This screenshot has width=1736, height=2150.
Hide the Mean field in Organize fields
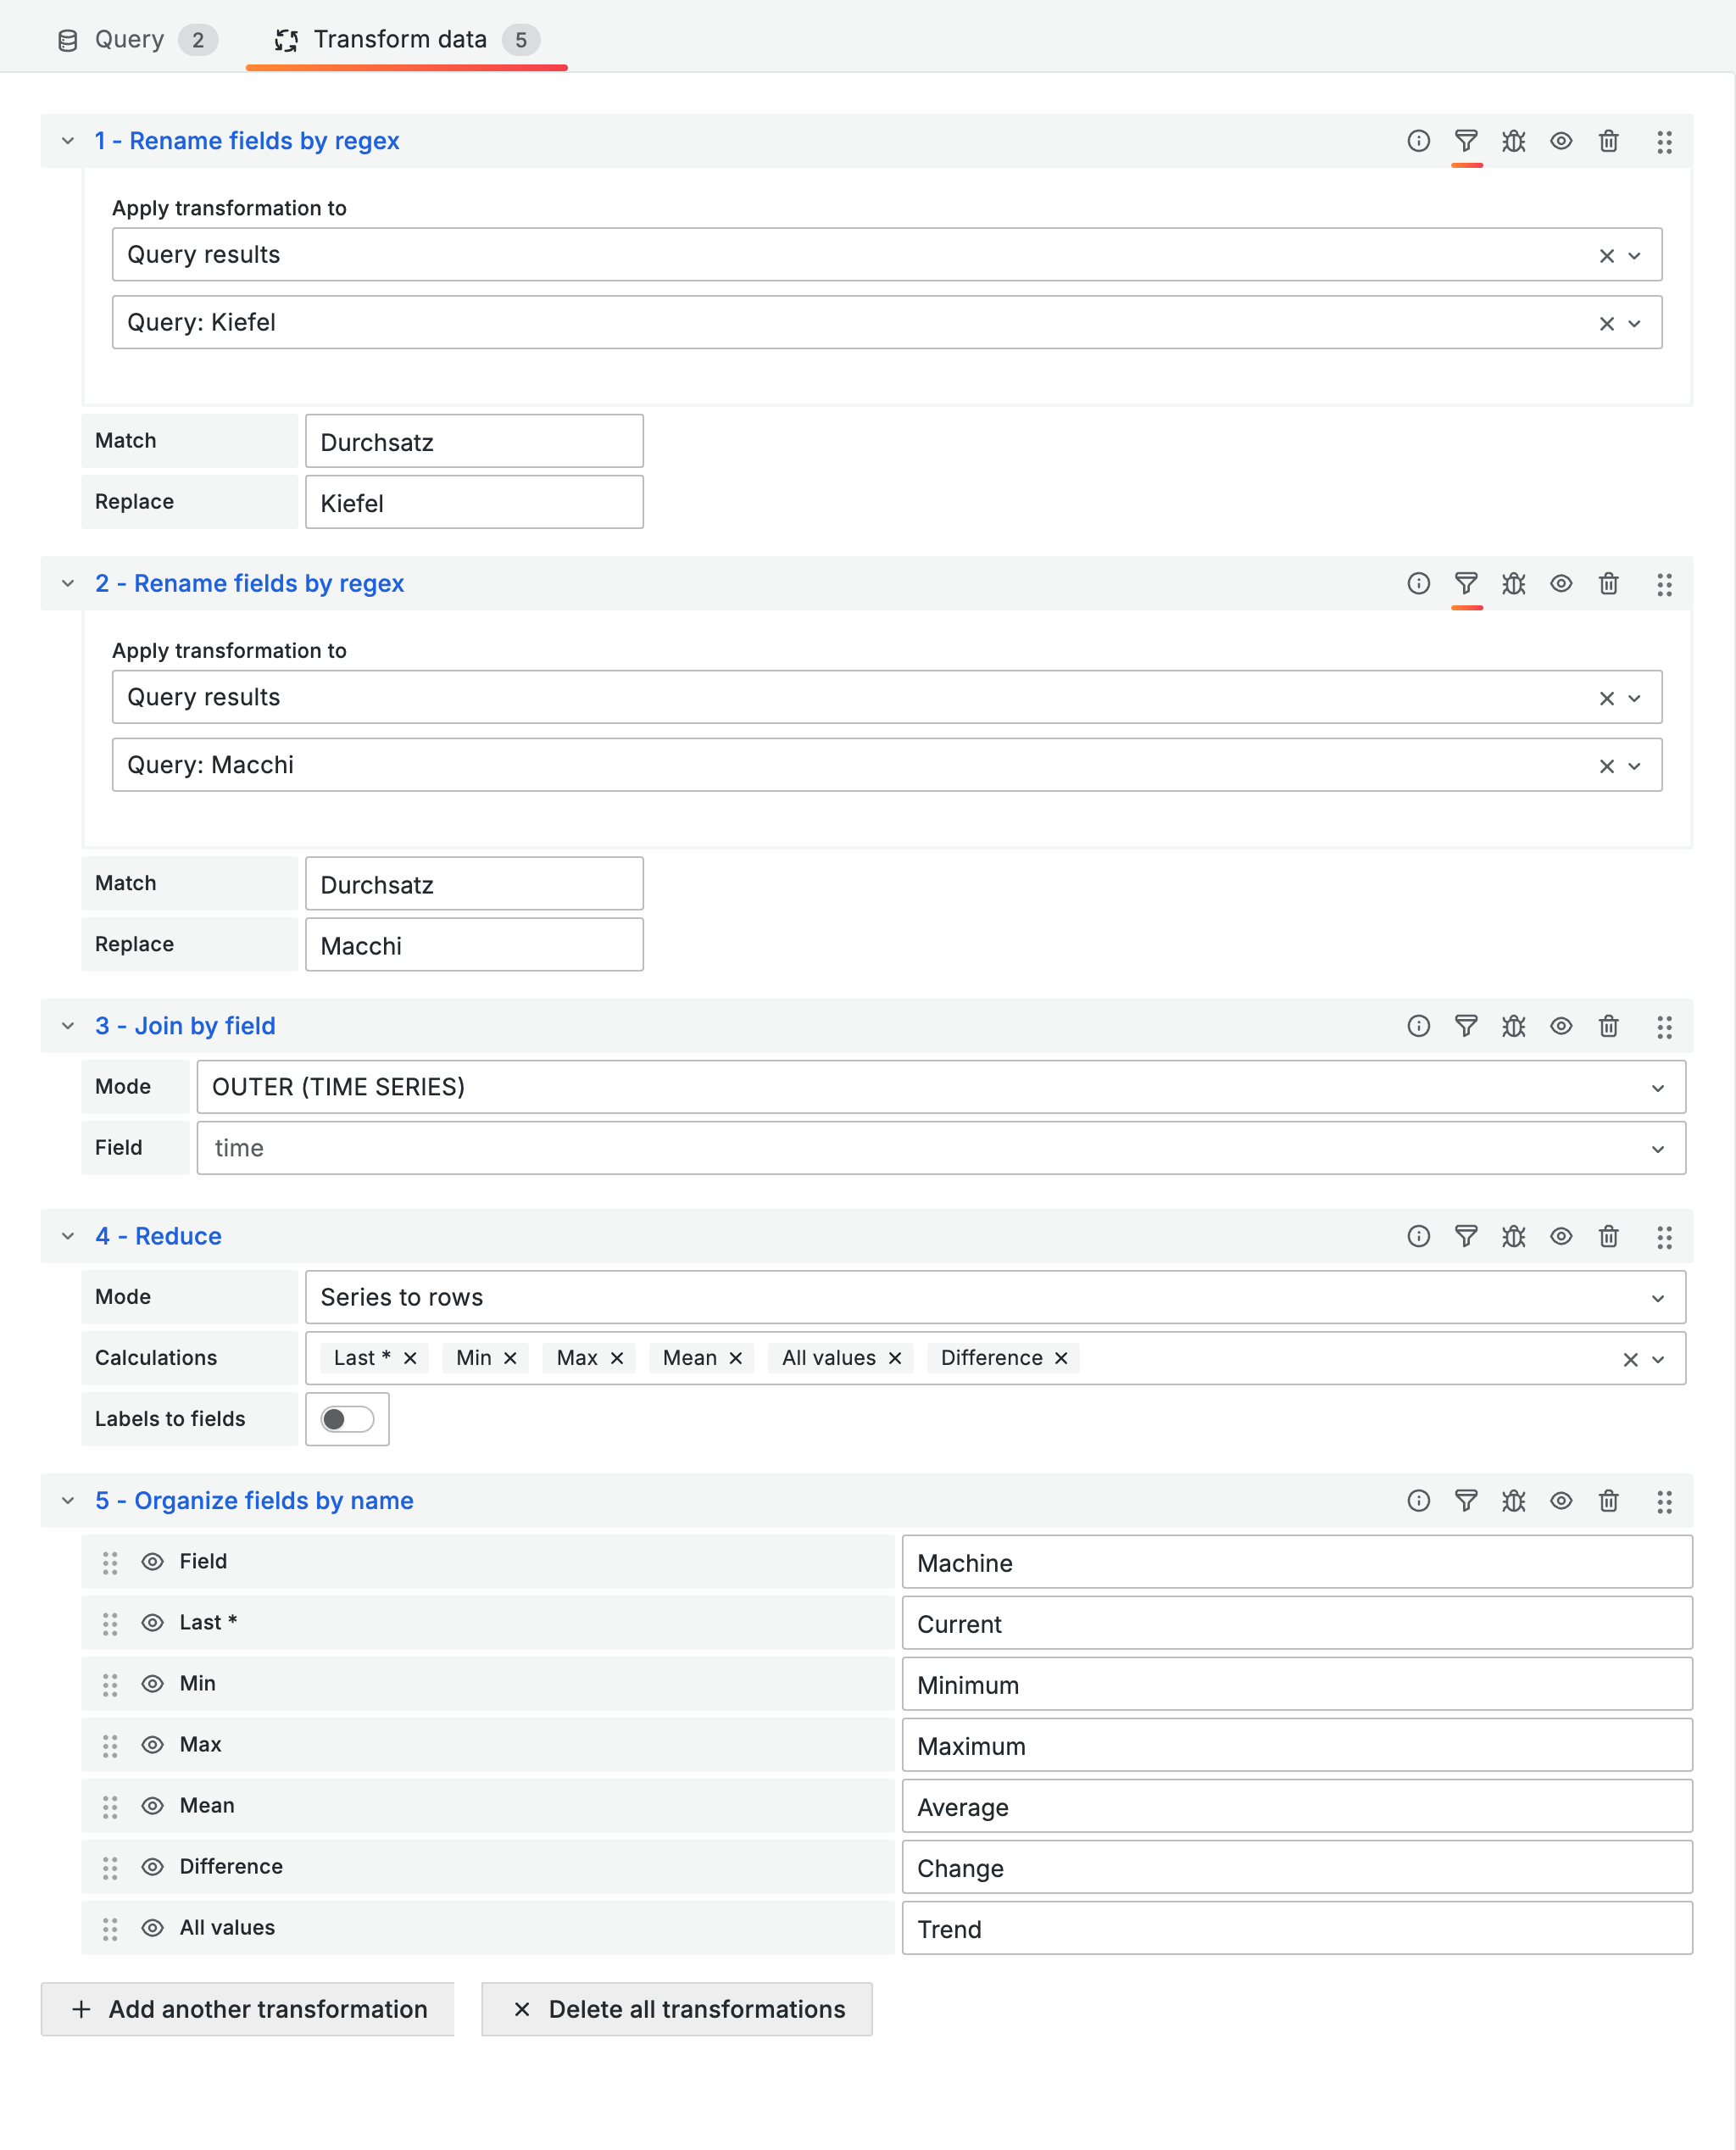click(152, 1805)
